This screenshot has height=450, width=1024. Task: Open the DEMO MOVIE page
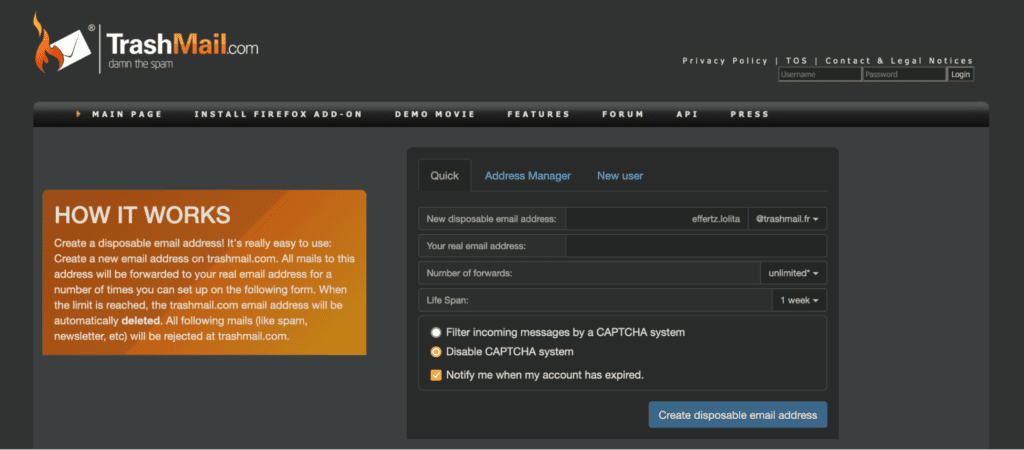pyautogui.click(x=435, y=114)
